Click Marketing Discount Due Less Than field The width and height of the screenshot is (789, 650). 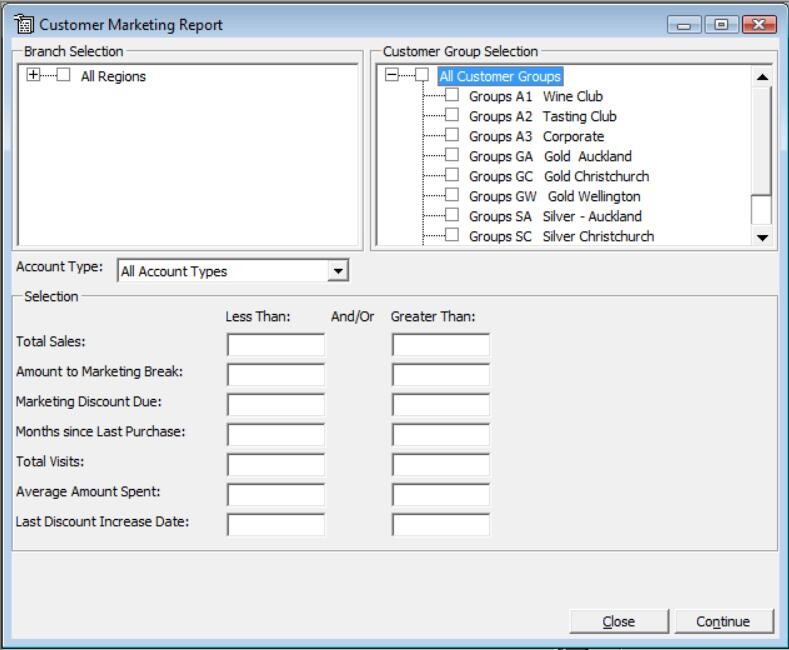276,404
